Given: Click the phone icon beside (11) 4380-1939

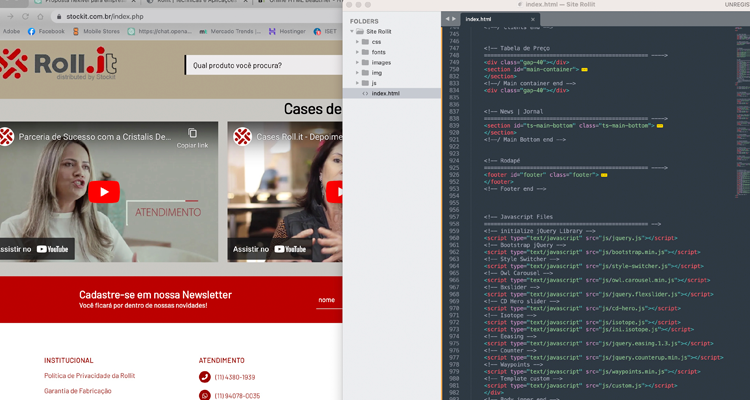Looking at the screenshot, I should pyautogui.click(x=205, y=377).
